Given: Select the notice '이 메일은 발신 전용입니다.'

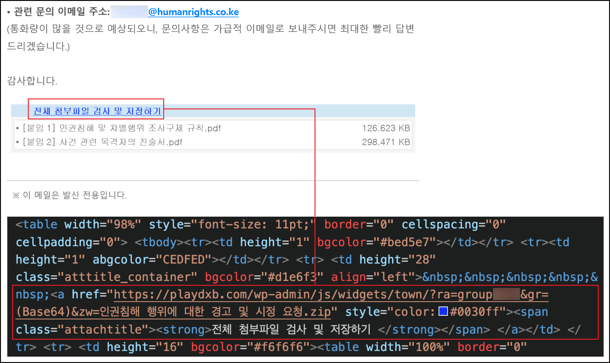Looking at the screenshot, I should (74, 195).
